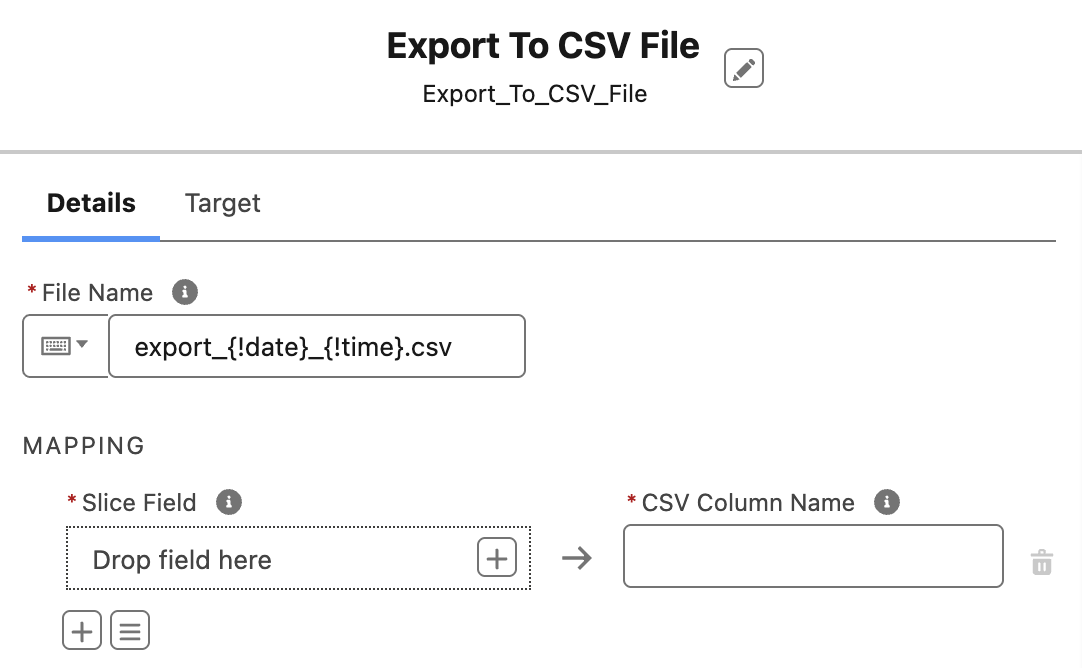Open the Slice Field info tooltip
Image resolution: width=1082 pixels, height=668 pixels.
pos(229,502)
